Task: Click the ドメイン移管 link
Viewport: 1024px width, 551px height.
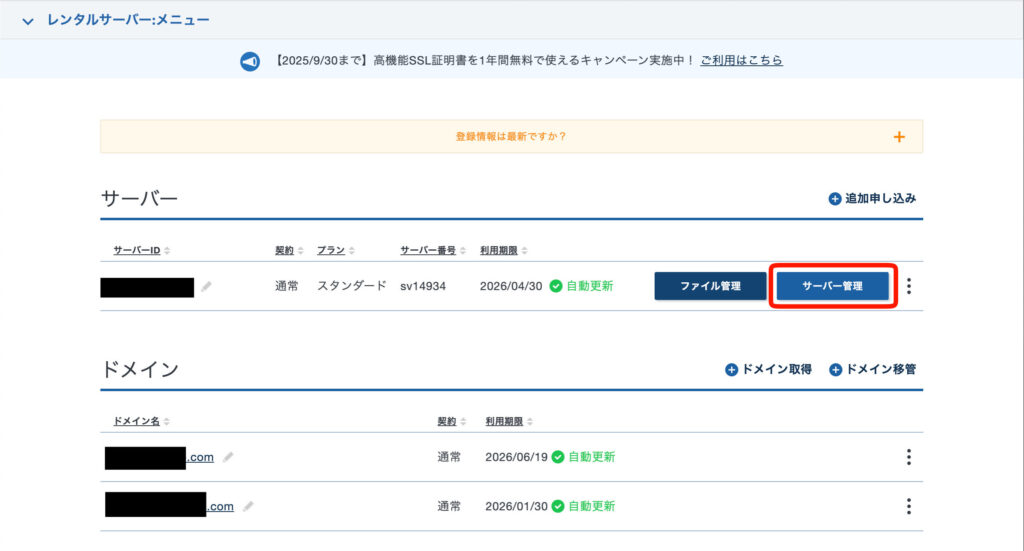Action: click(x=872, y=370)
